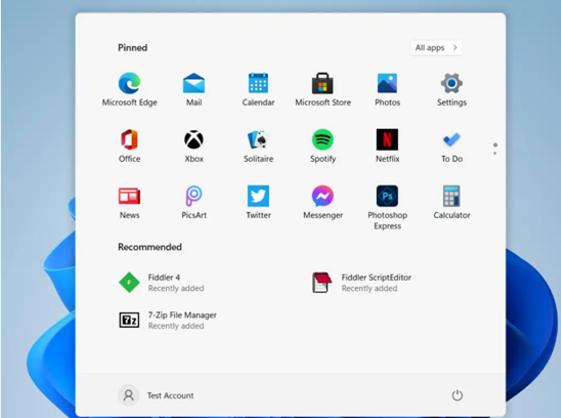Image resolution: width=561 pixels, height=418 pixels.
Task: Open the recommended Fiddler 4 app
Action: [x=161, y=282]
